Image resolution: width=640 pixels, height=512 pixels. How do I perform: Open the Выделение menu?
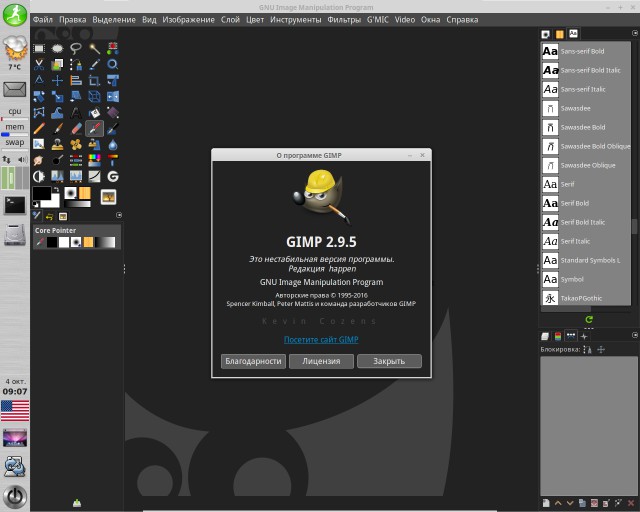click(114, 20)
